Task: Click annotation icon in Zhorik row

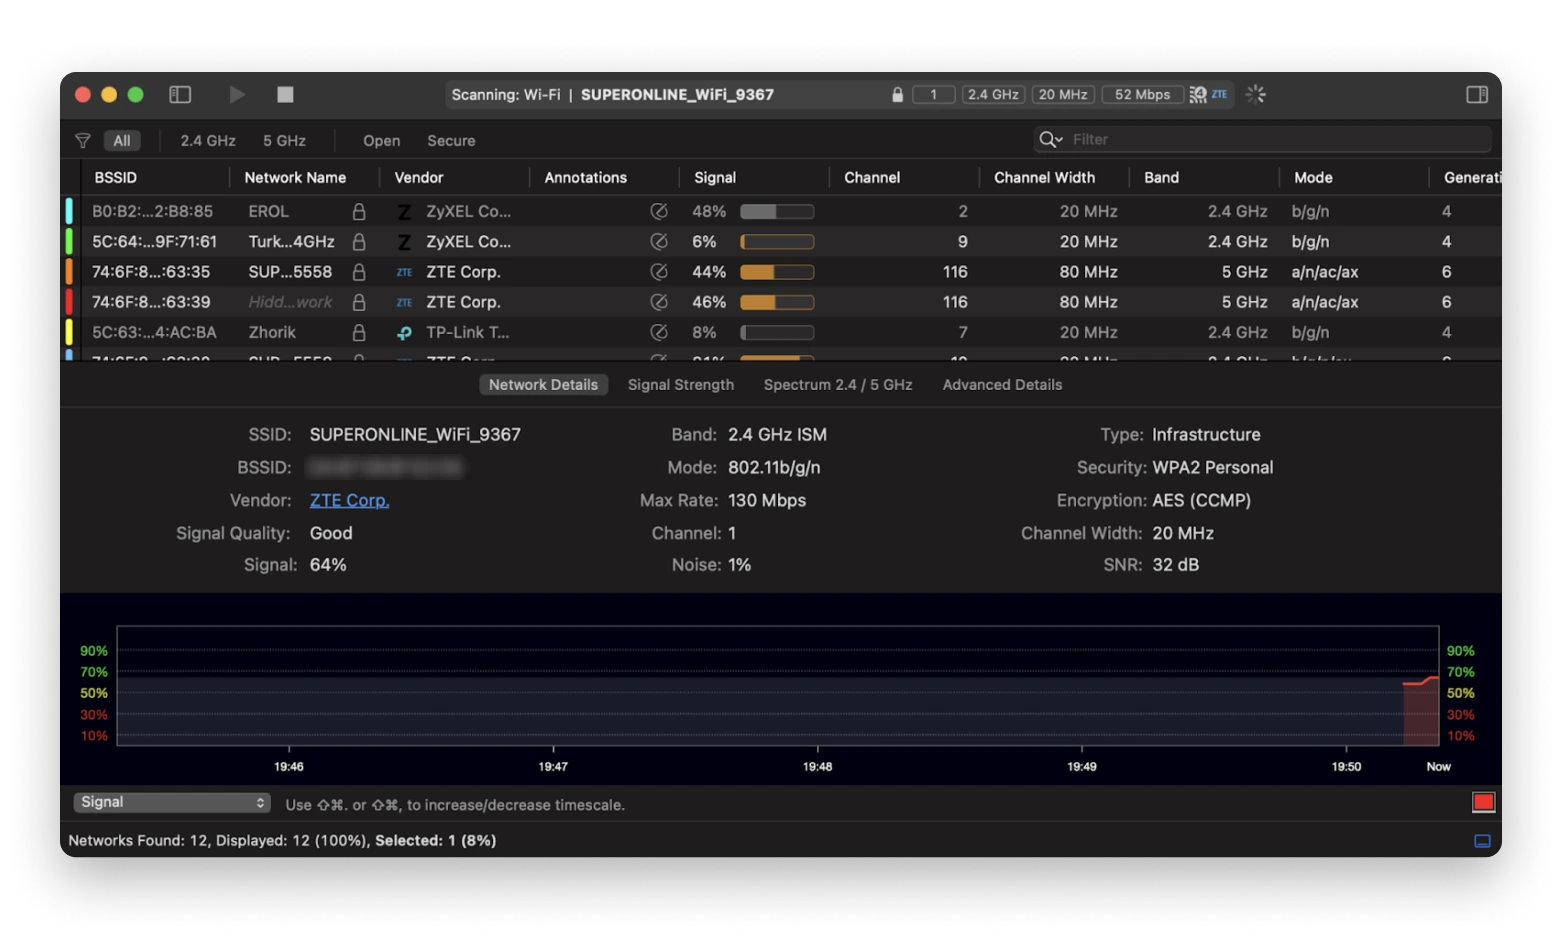Action: point(659,332)
